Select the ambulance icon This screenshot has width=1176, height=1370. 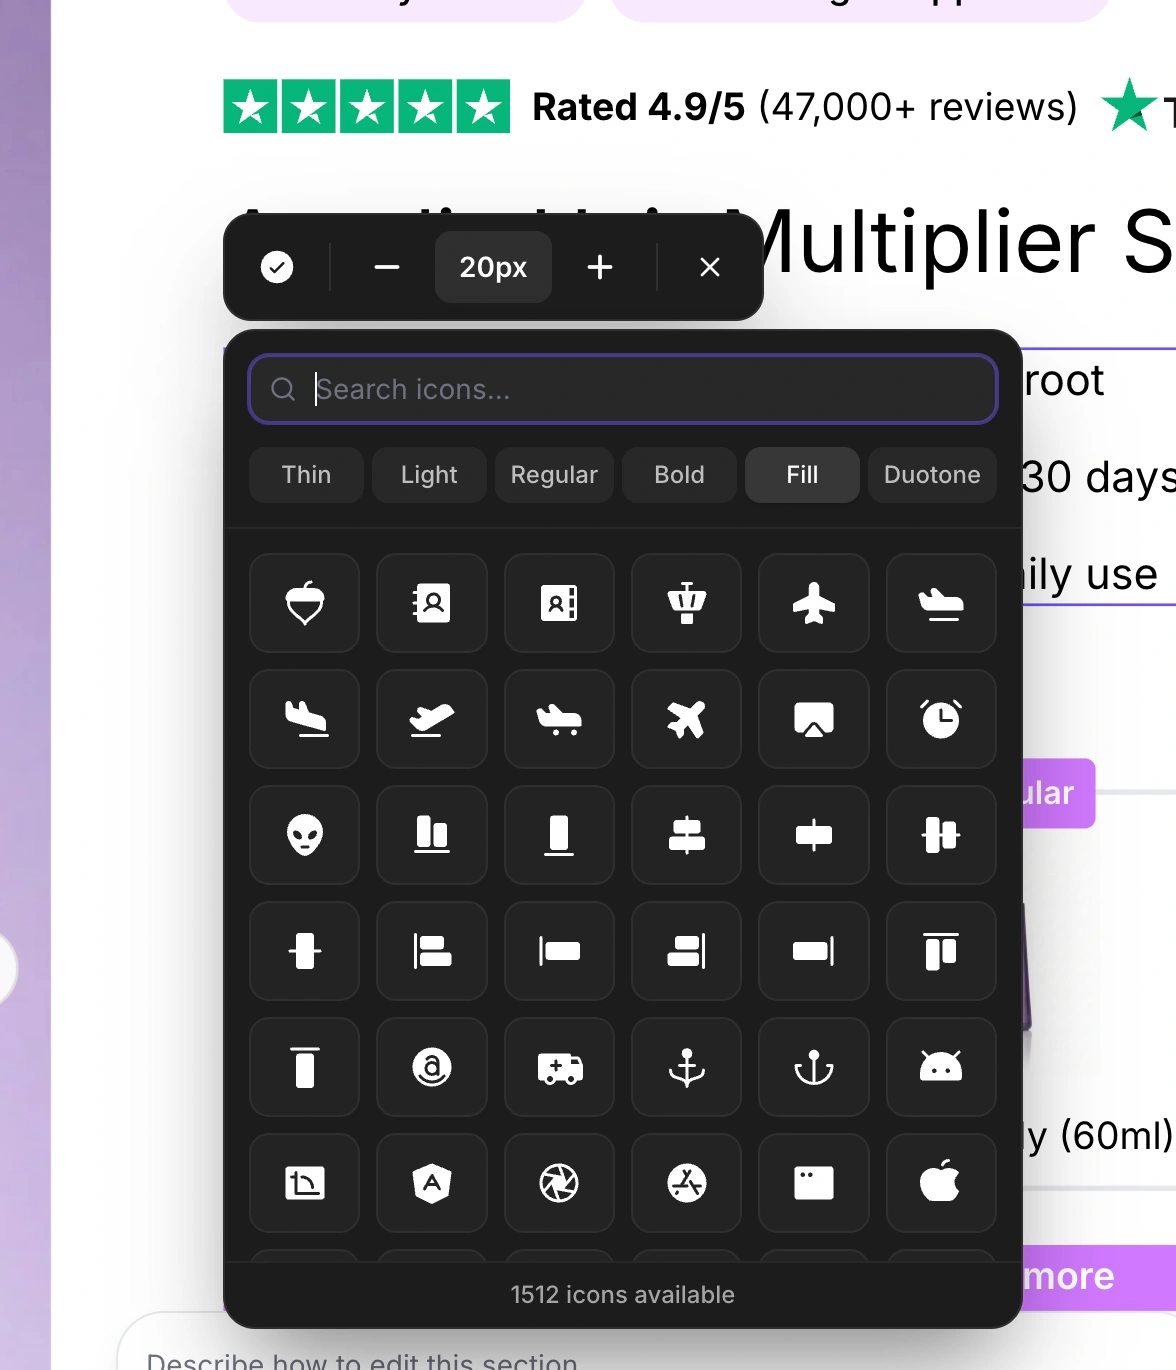click(559, 1067)
